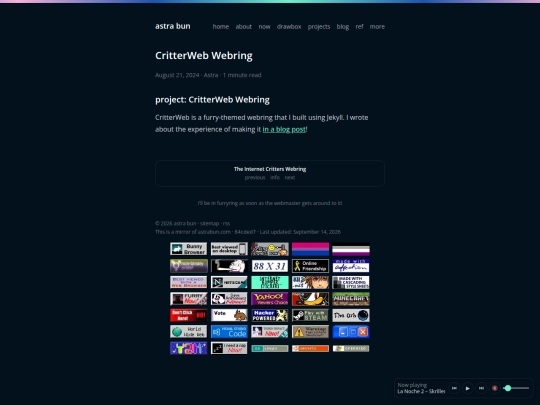Adjust the music player volume slider
Viewport: 540px width, 405px height.
[516, 388]
